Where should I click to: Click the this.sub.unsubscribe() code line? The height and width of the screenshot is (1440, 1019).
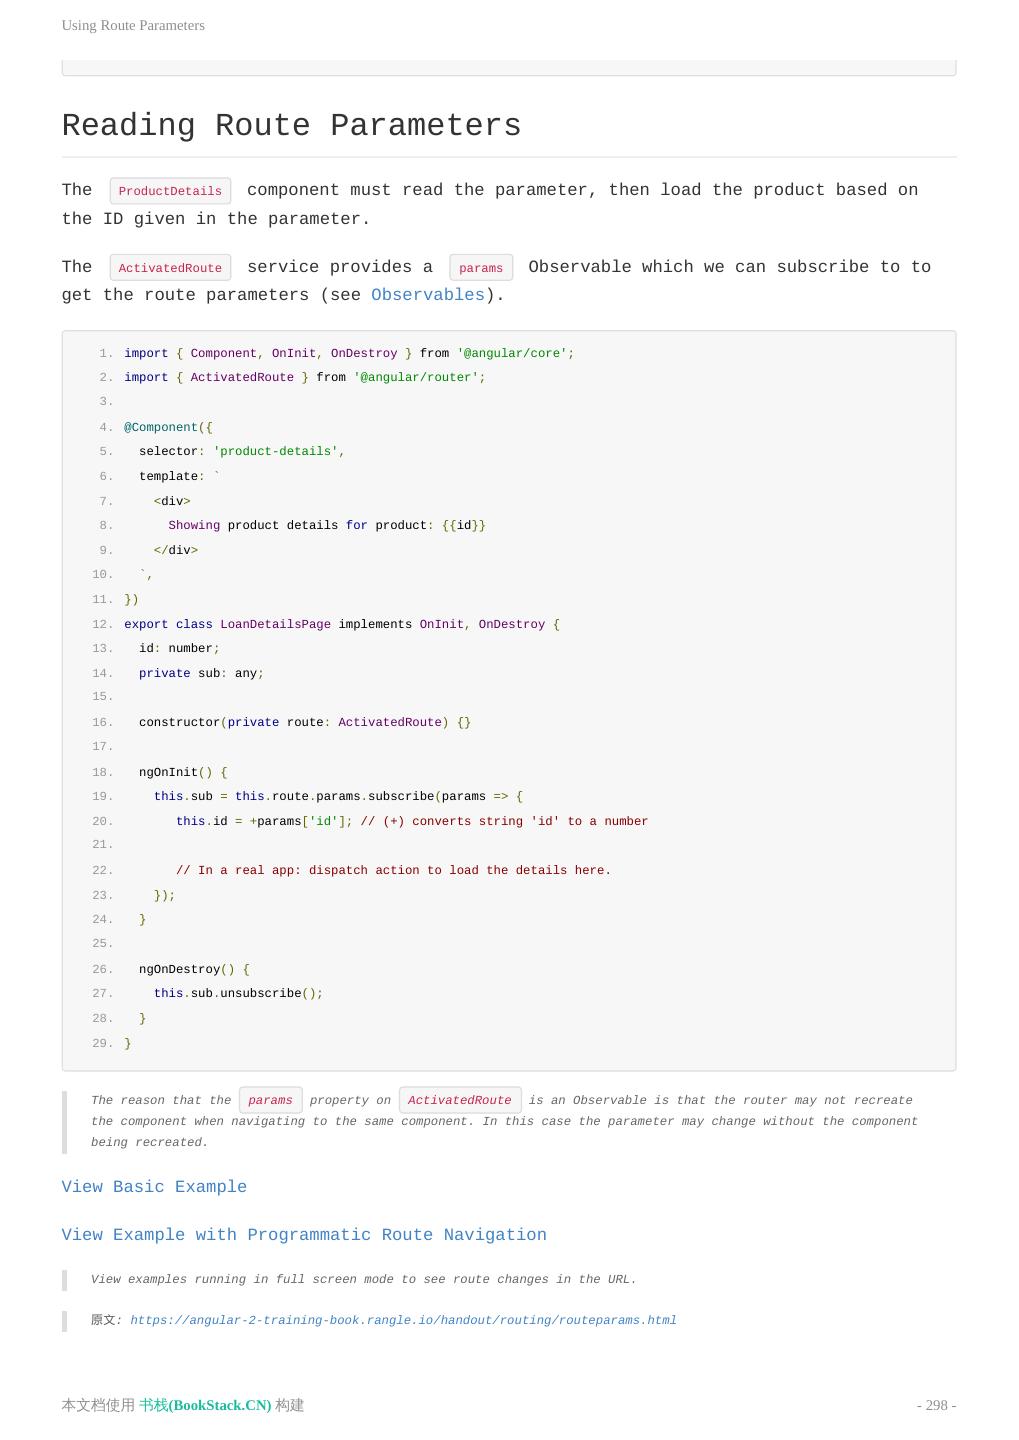click(238, 993)
